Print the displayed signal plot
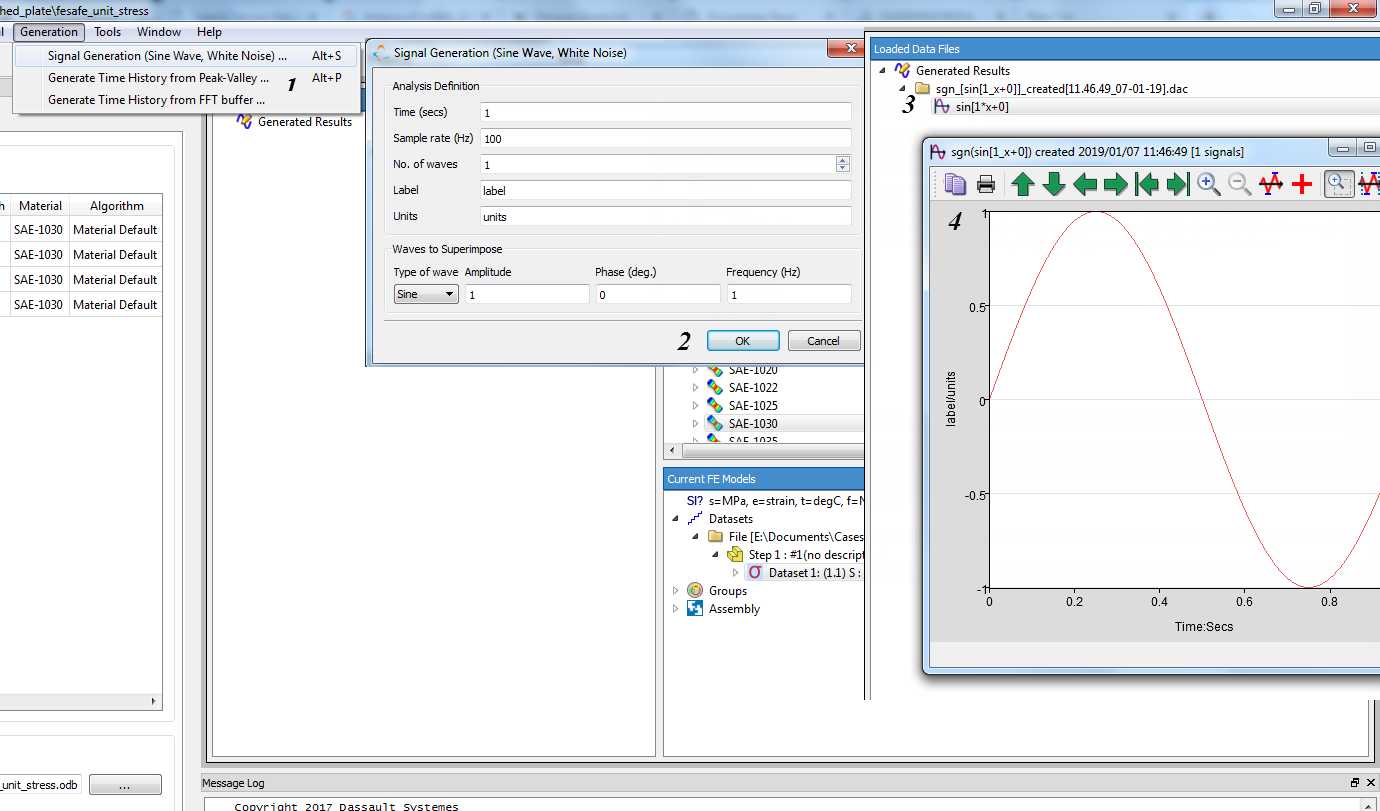Image resolution: width=1380 pixels, height=811 pixels. pos(986,184)
